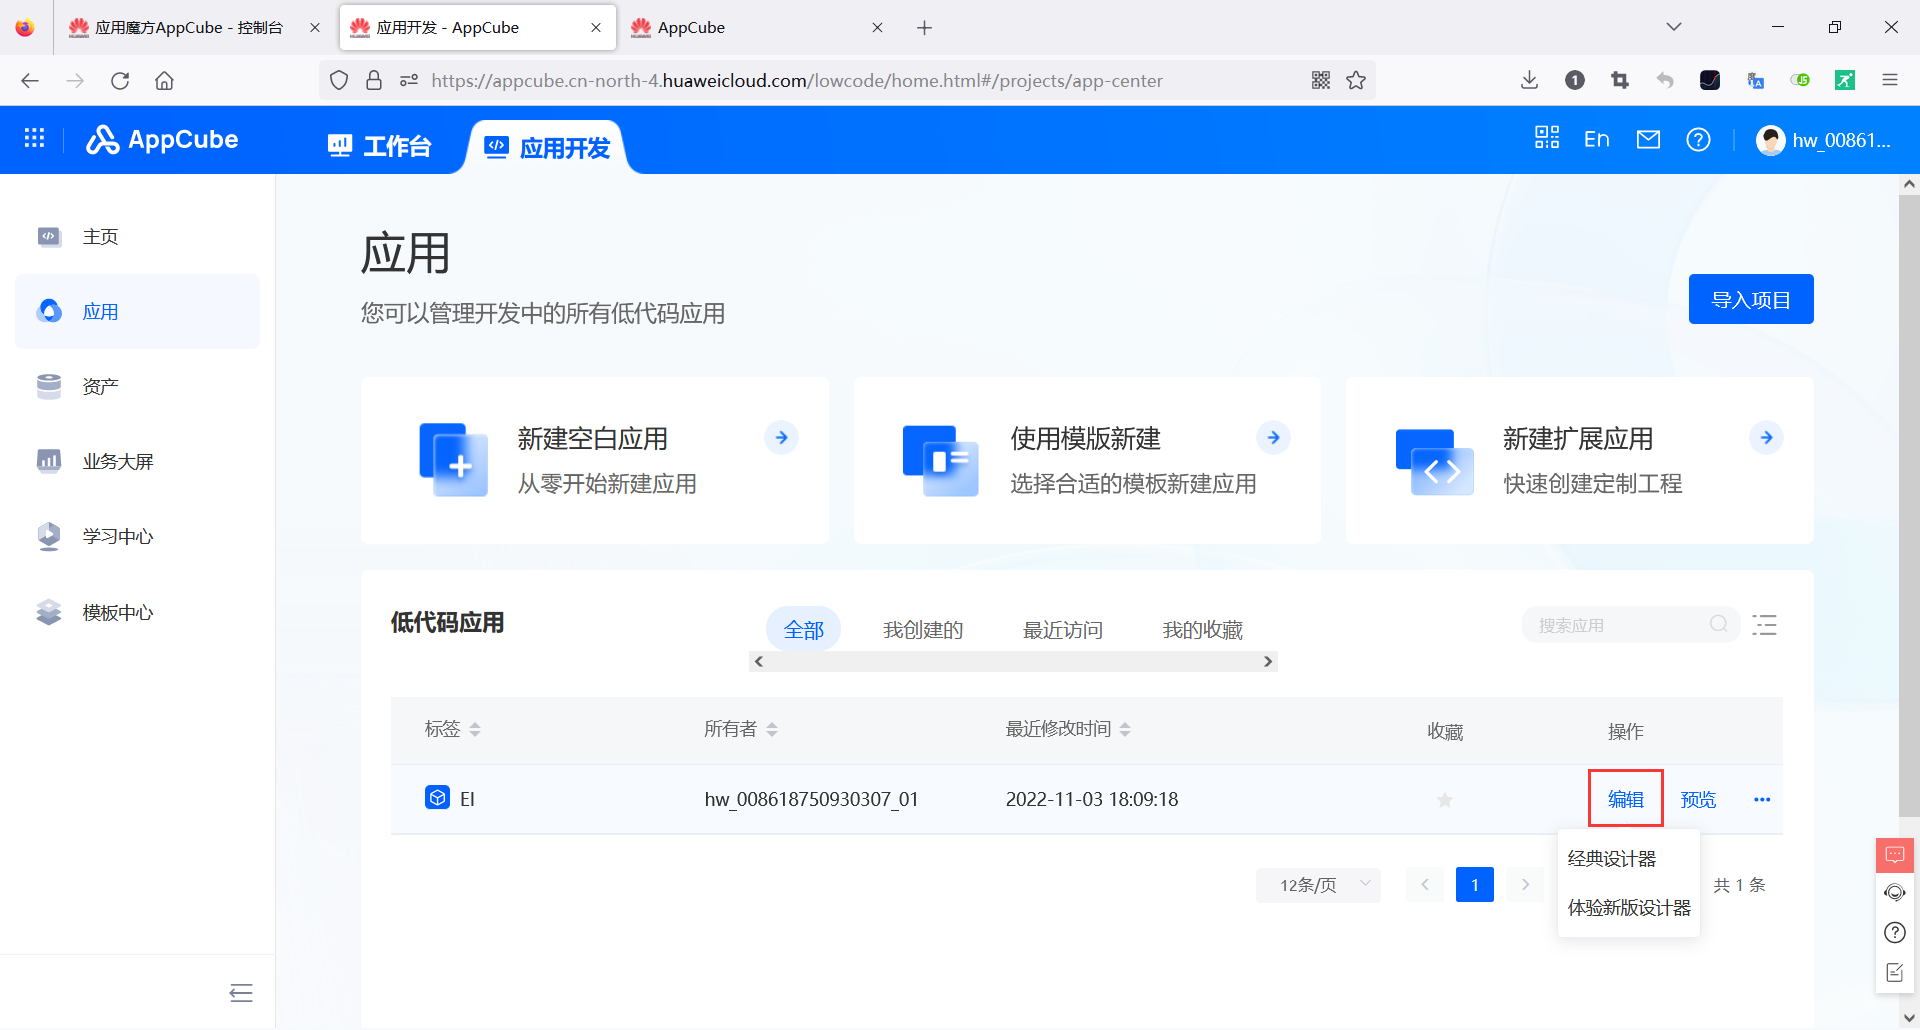Open the help question mark icon
Screen dimensions: 1920x1030
pyautogui.click(x=1698, y=140)
